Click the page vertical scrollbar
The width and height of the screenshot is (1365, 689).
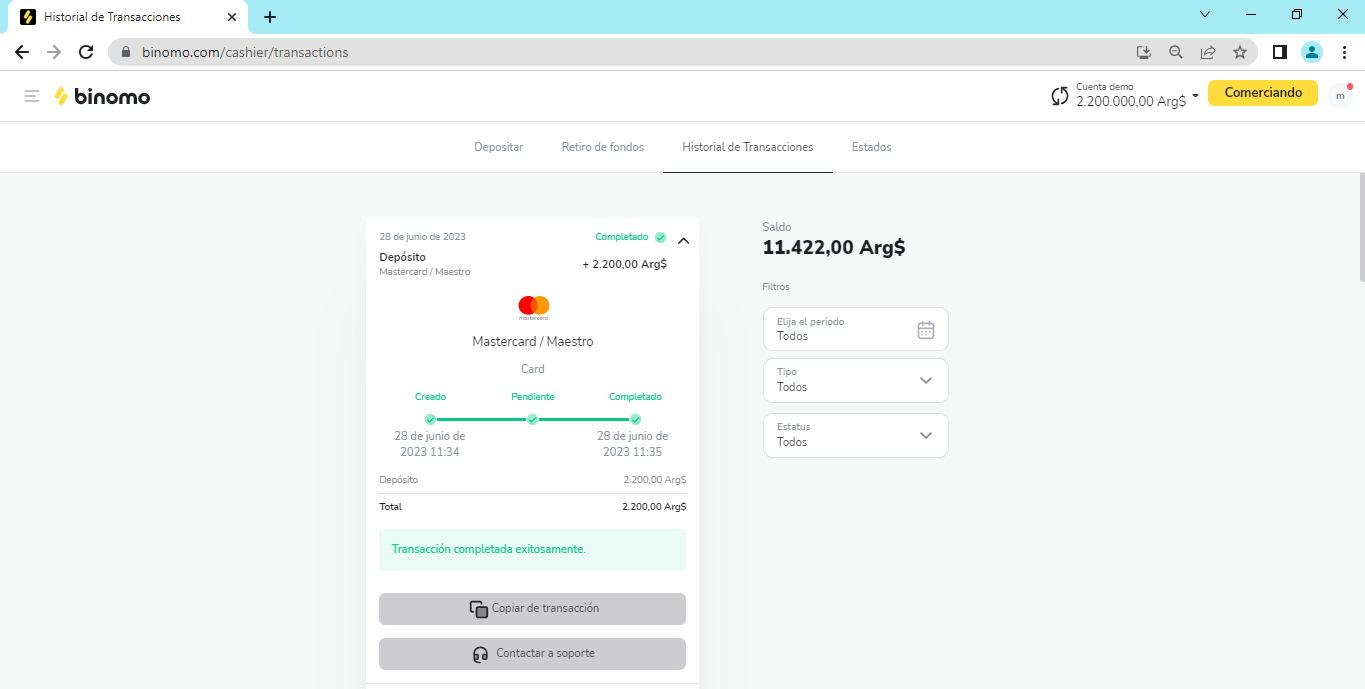coord(1360,227)
